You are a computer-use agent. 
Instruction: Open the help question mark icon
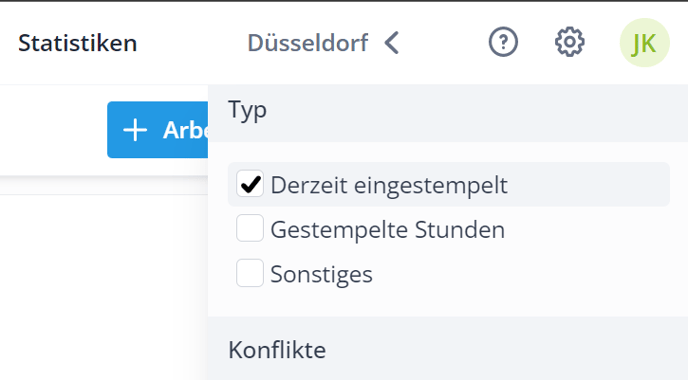pos(503,42)
